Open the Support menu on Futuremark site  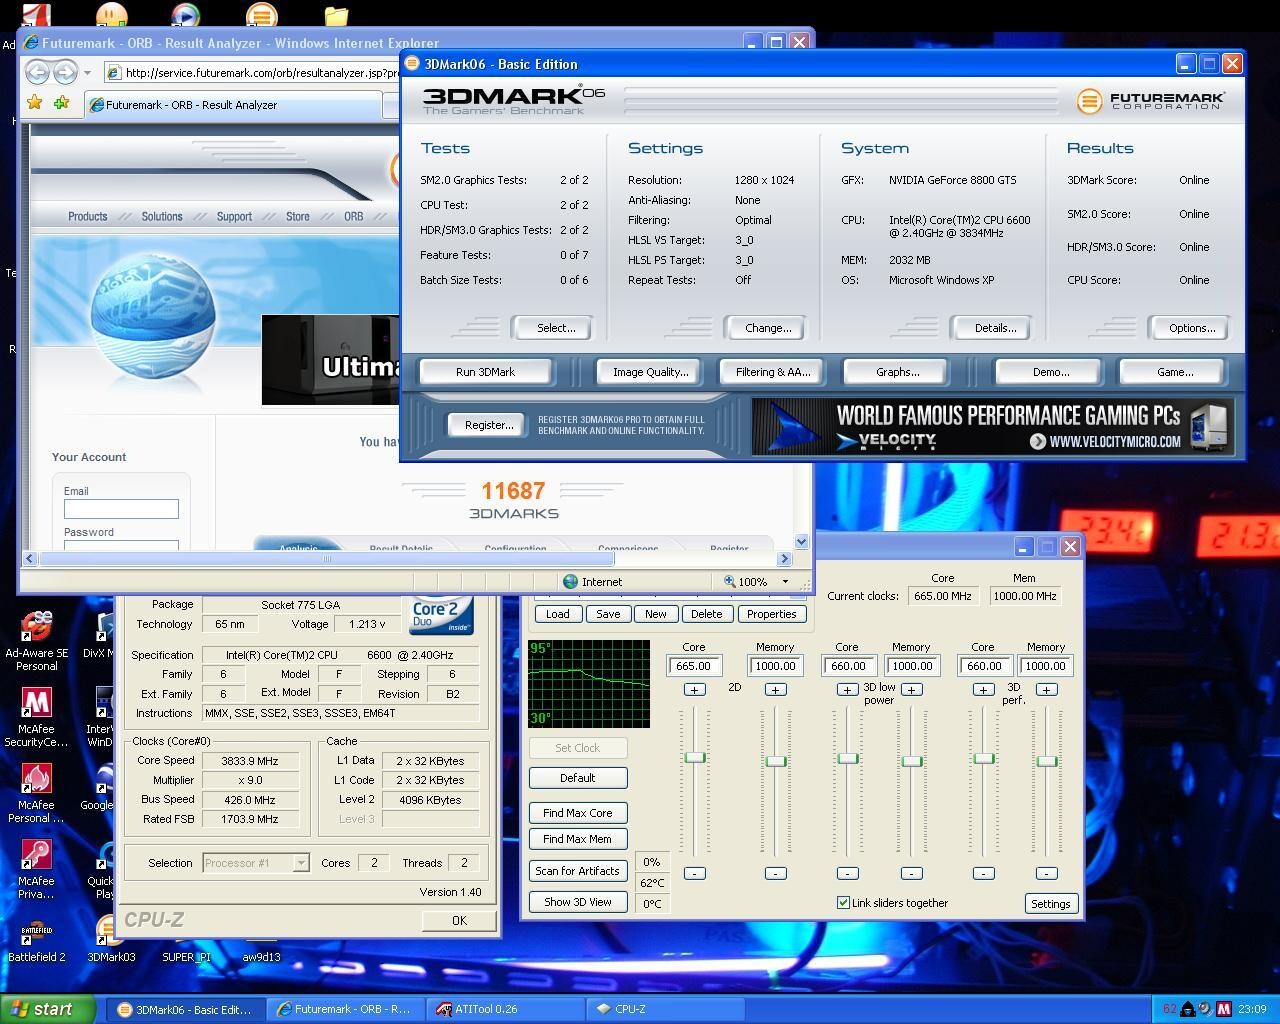pos(234,216)
